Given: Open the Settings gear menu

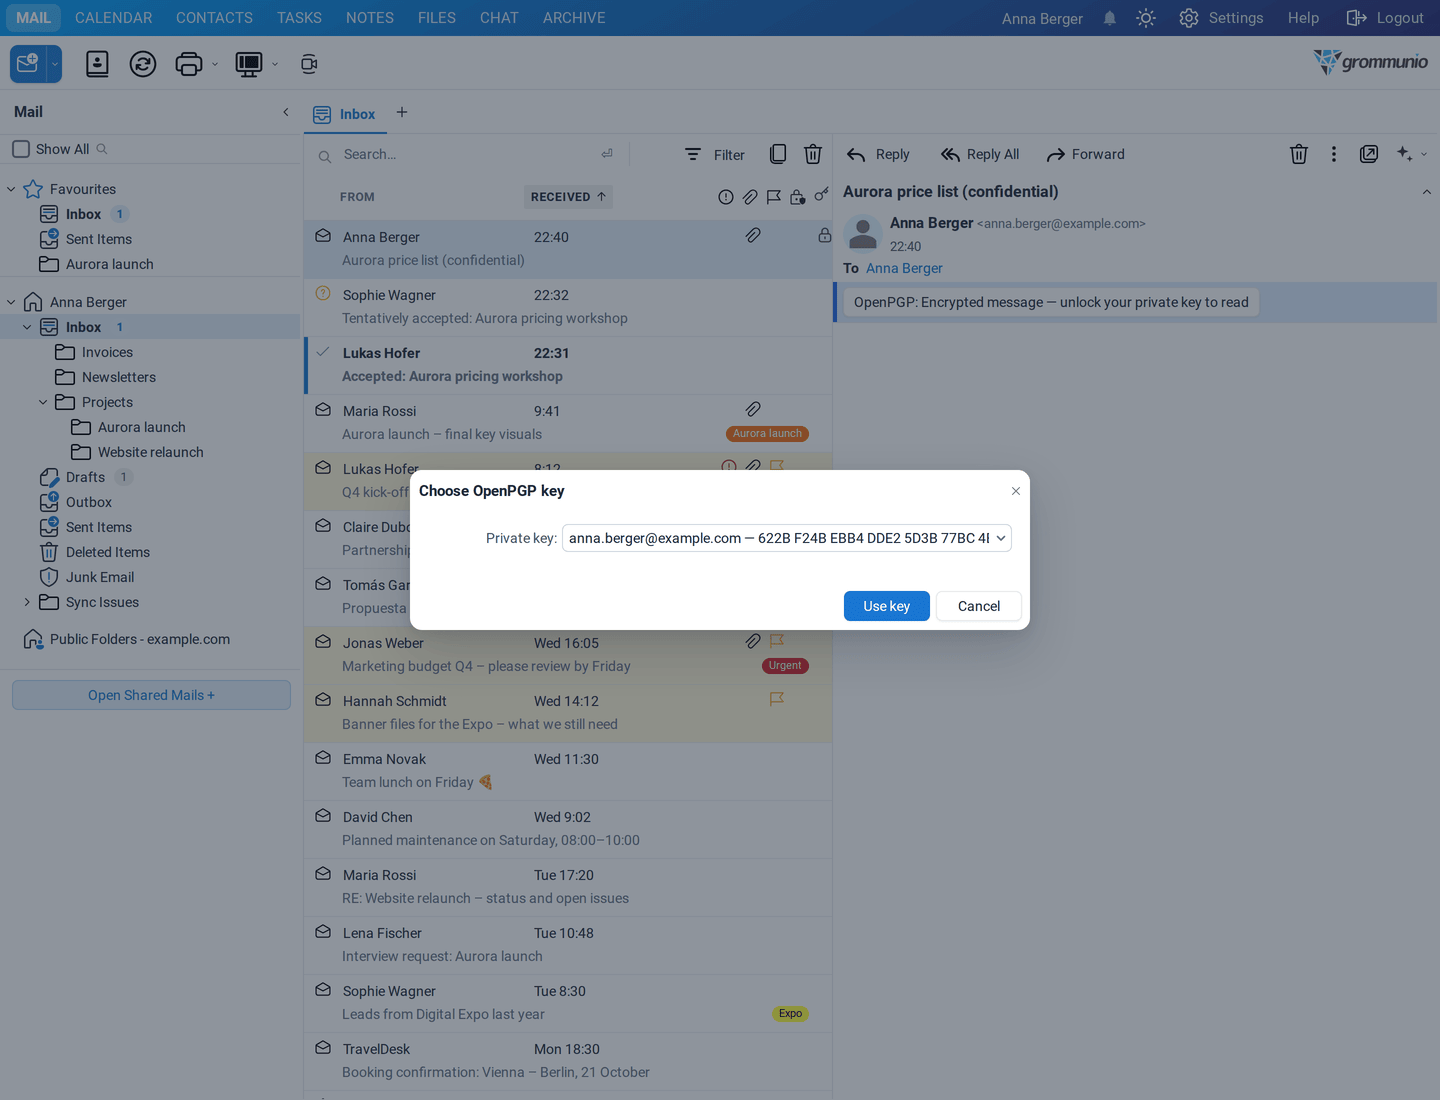Looking at the screenshot, I should click(1221, 18).
